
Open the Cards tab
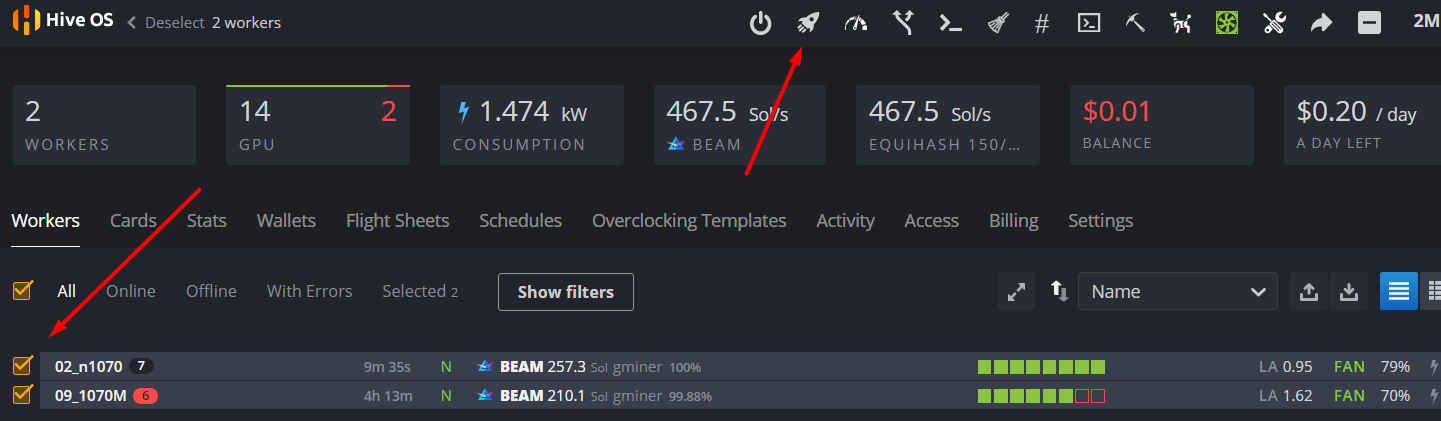133,221
